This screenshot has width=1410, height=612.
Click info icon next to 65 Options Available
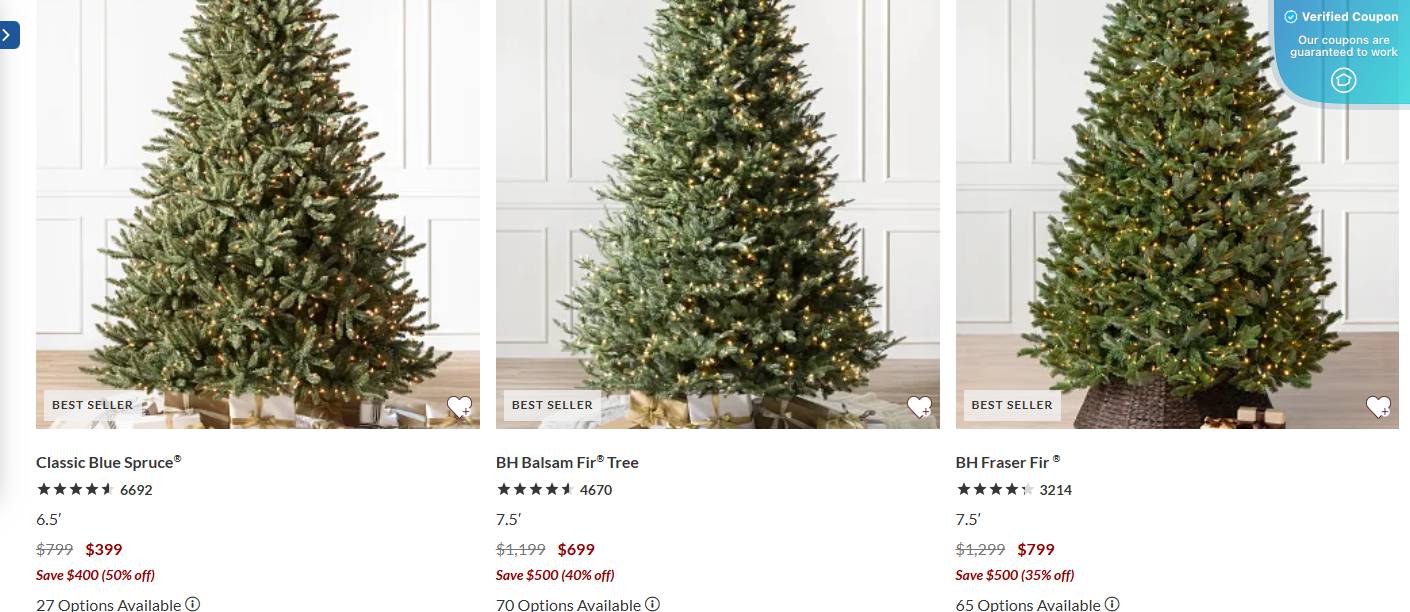(1112, 604)
